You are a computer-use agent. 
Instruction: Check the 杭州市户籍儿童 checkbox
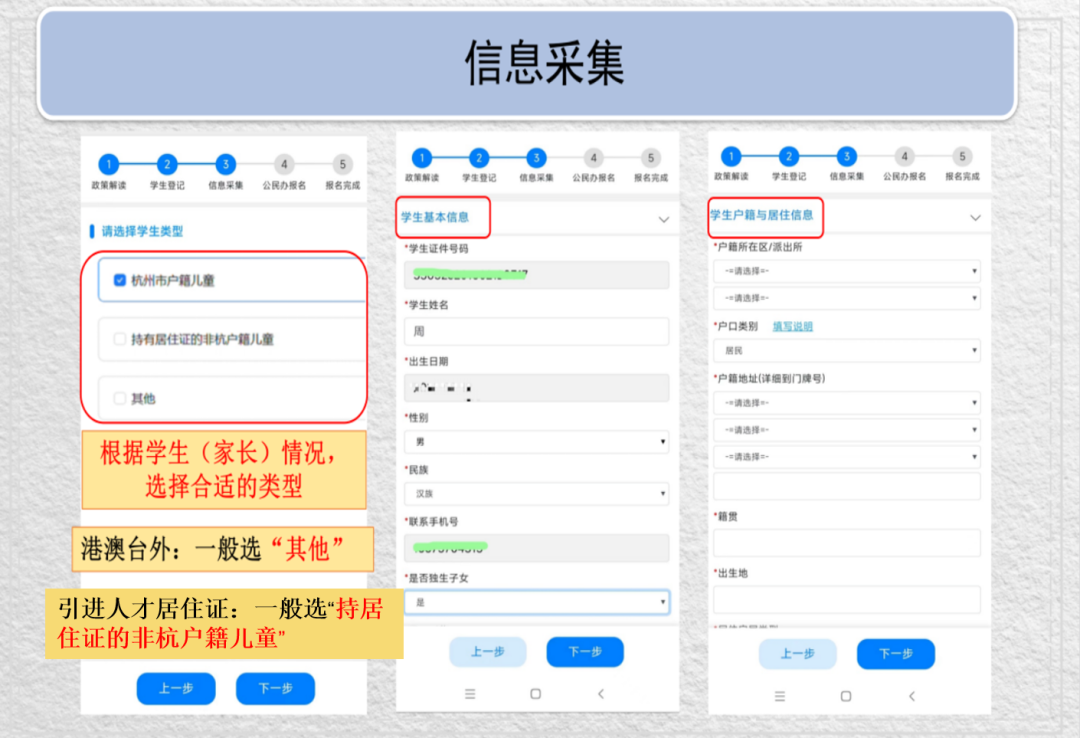[120, 280]
